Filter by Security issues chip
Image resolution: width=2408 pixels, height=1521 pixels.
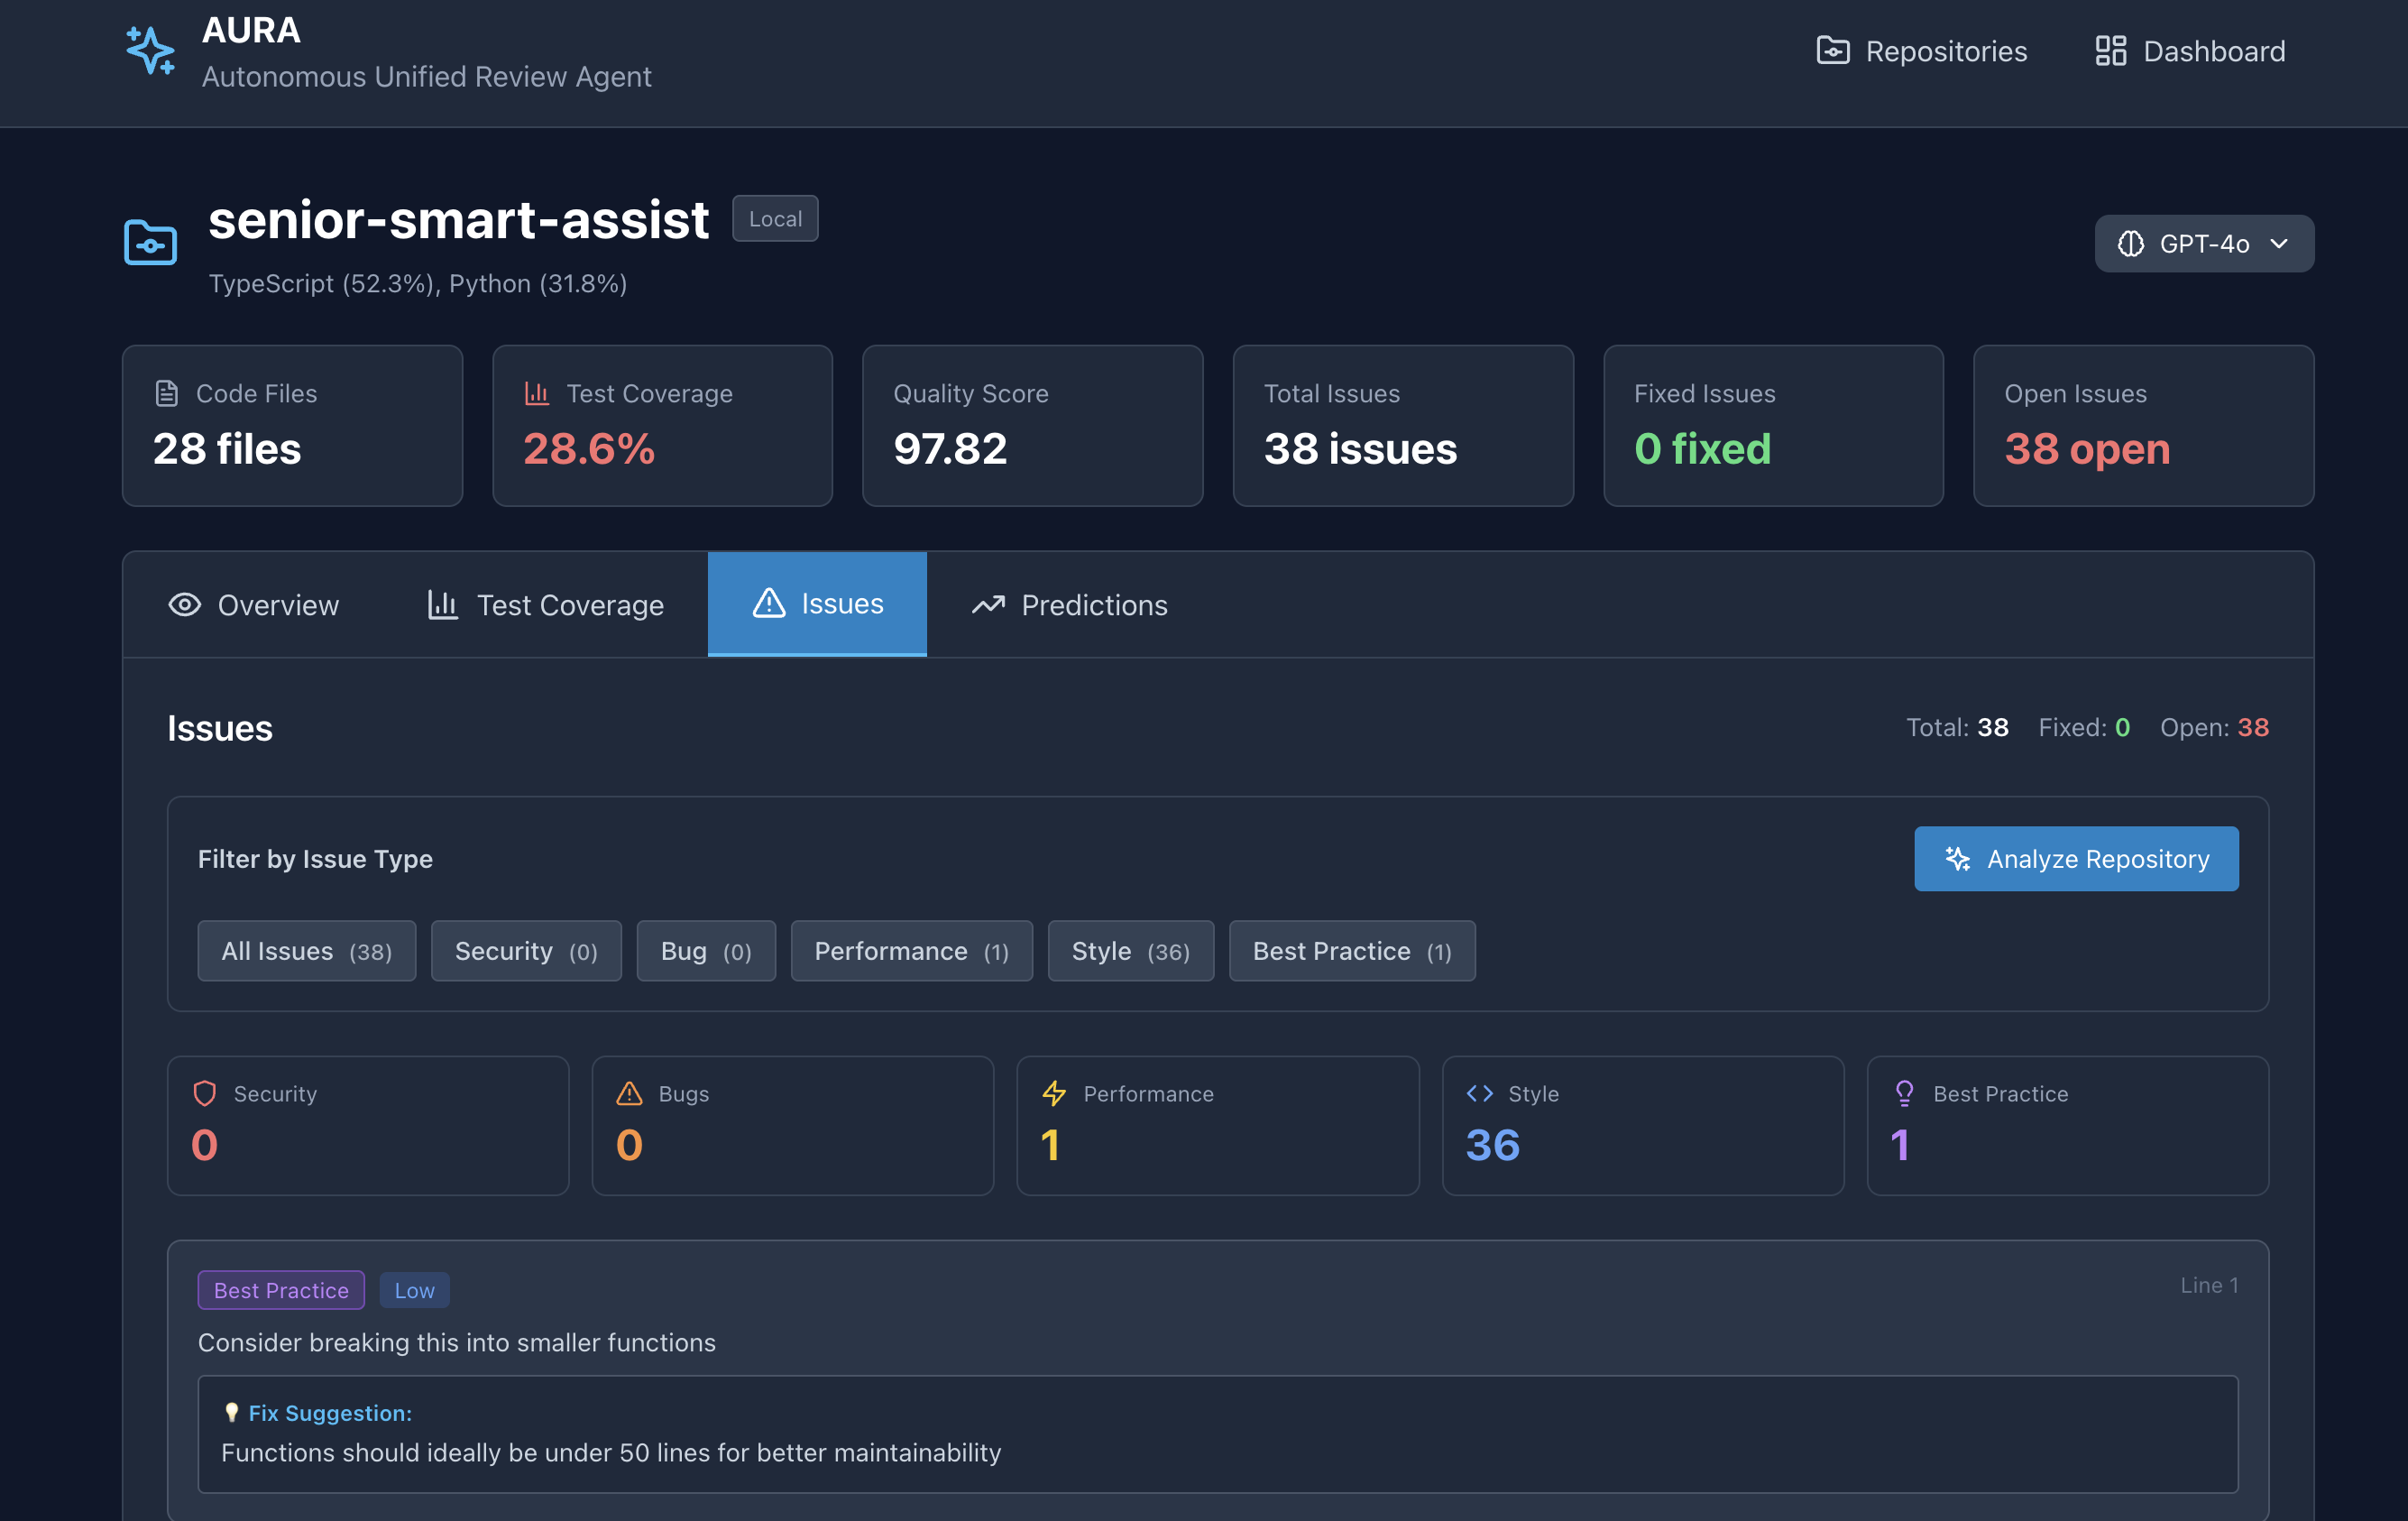coord(526,951)
